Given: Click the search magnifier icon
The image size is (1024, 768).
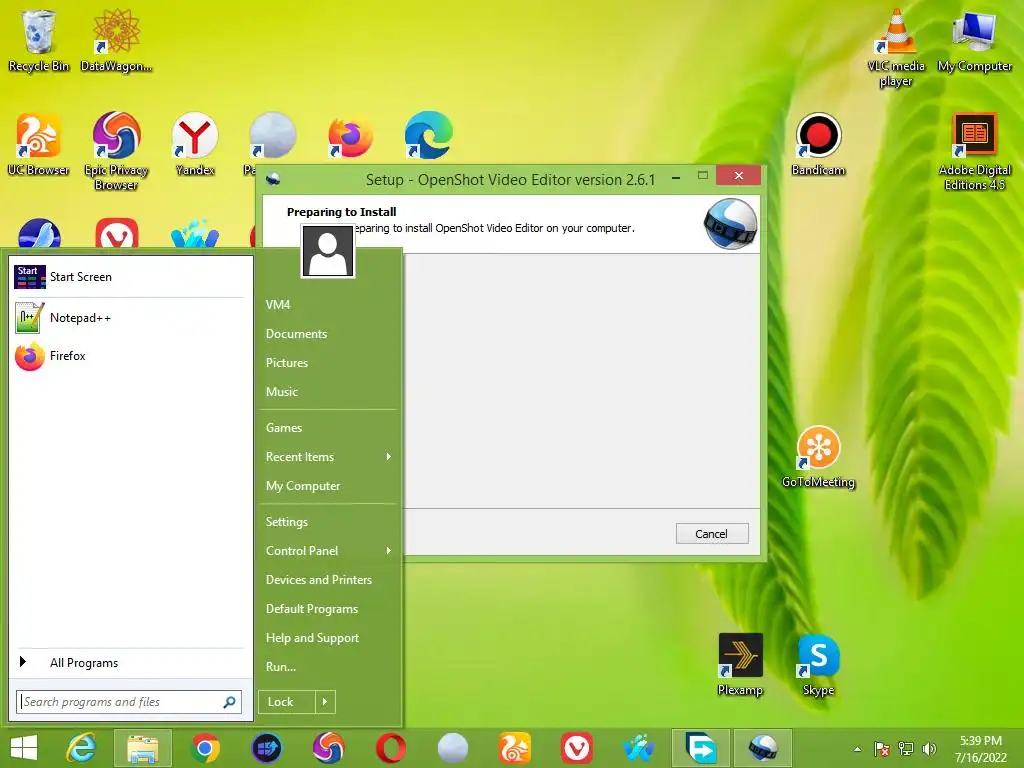Looking at the screenshot, I should [229, 702].
